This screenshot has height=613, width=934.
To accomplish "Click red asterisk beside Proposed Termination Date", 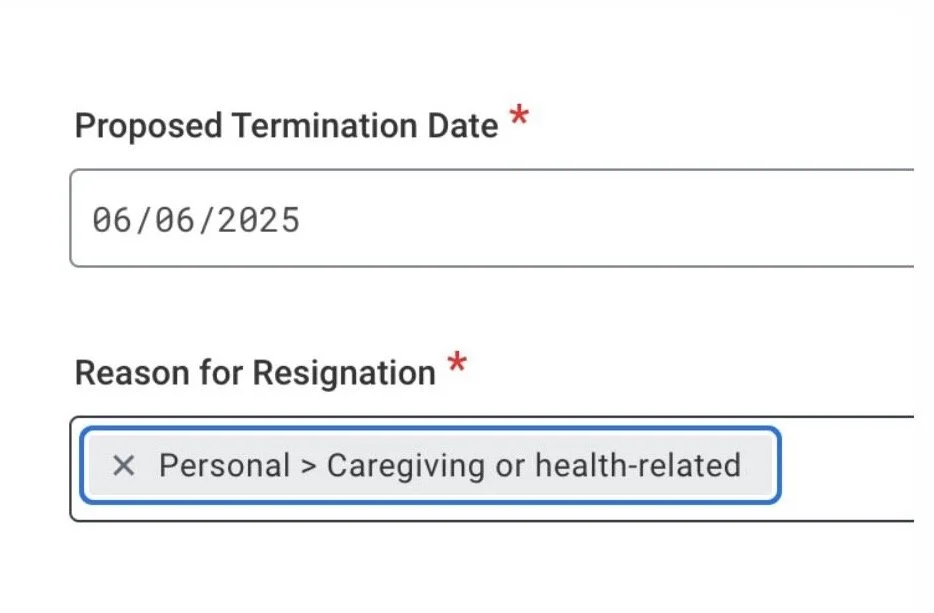I will (519, 114).
